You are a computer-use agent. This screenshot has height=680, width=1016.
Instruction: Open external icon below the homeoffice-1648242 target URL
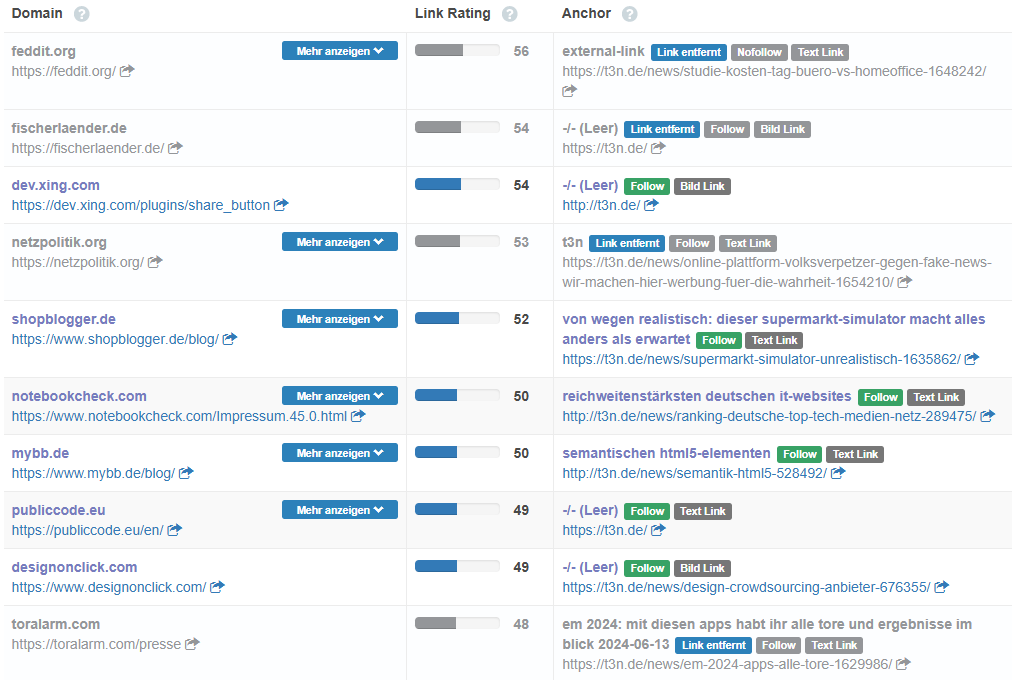coord(569,91)
